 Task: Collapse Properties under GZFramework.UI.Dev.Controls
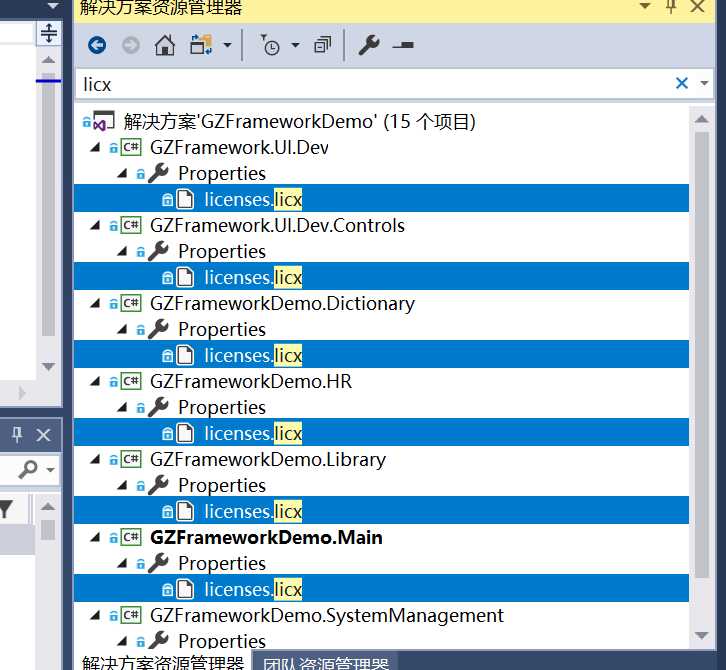click(123, 251)
